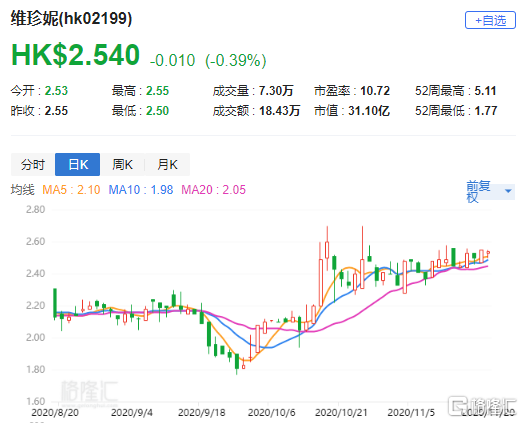Click the 均线 label
Screen dimensions: 523x423
(22, 190)
